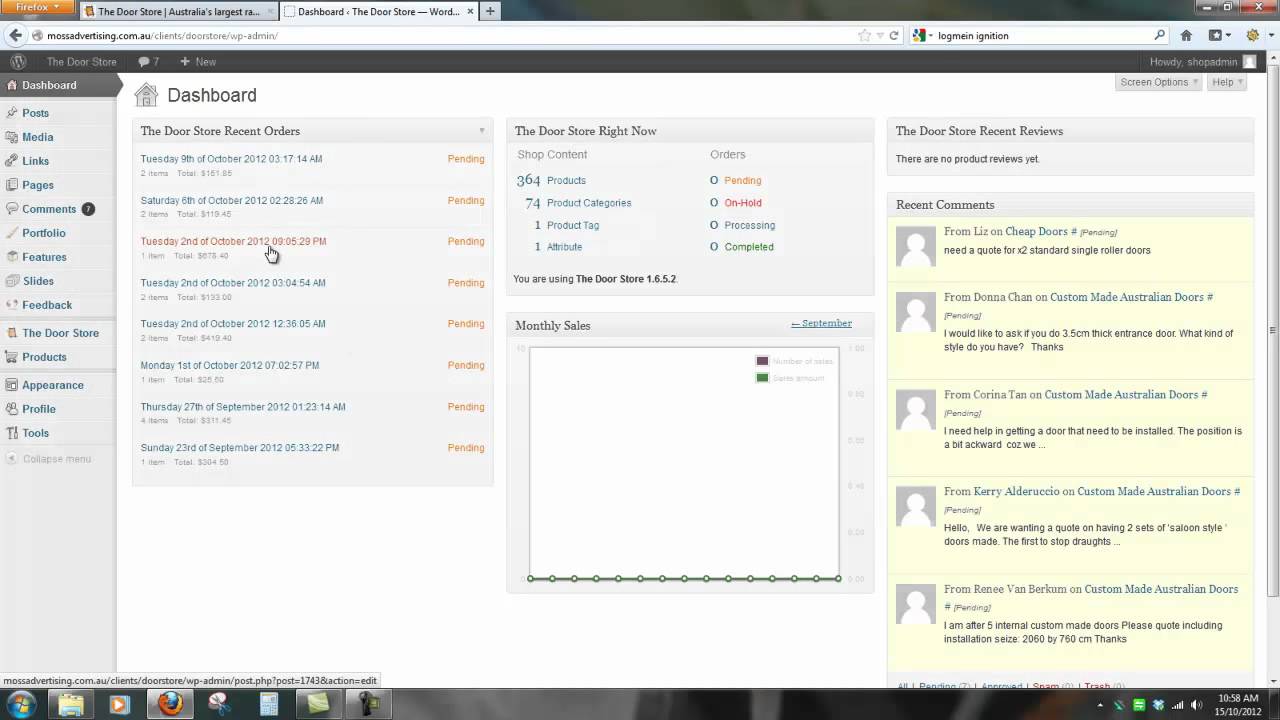Click the Firefox home icon
Screen dimensions: 1280x720
[x=1186, y=35]
